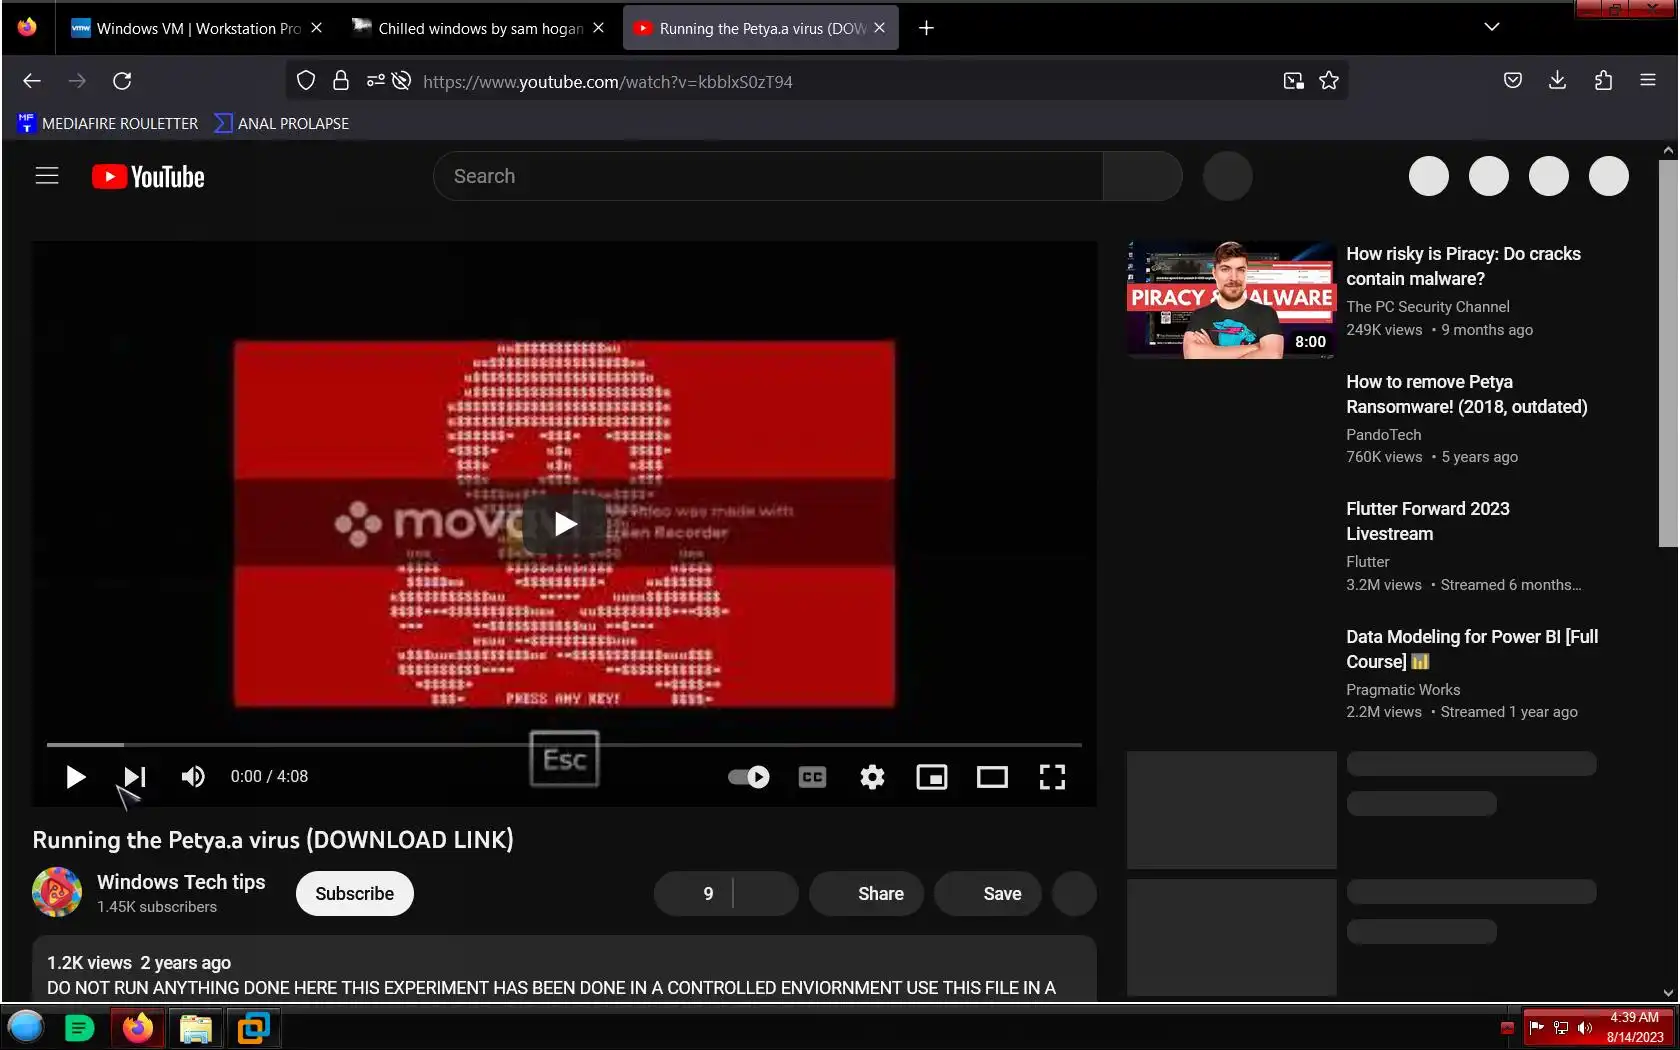
Task: Expand video description text box
Action: click(564, 969)
